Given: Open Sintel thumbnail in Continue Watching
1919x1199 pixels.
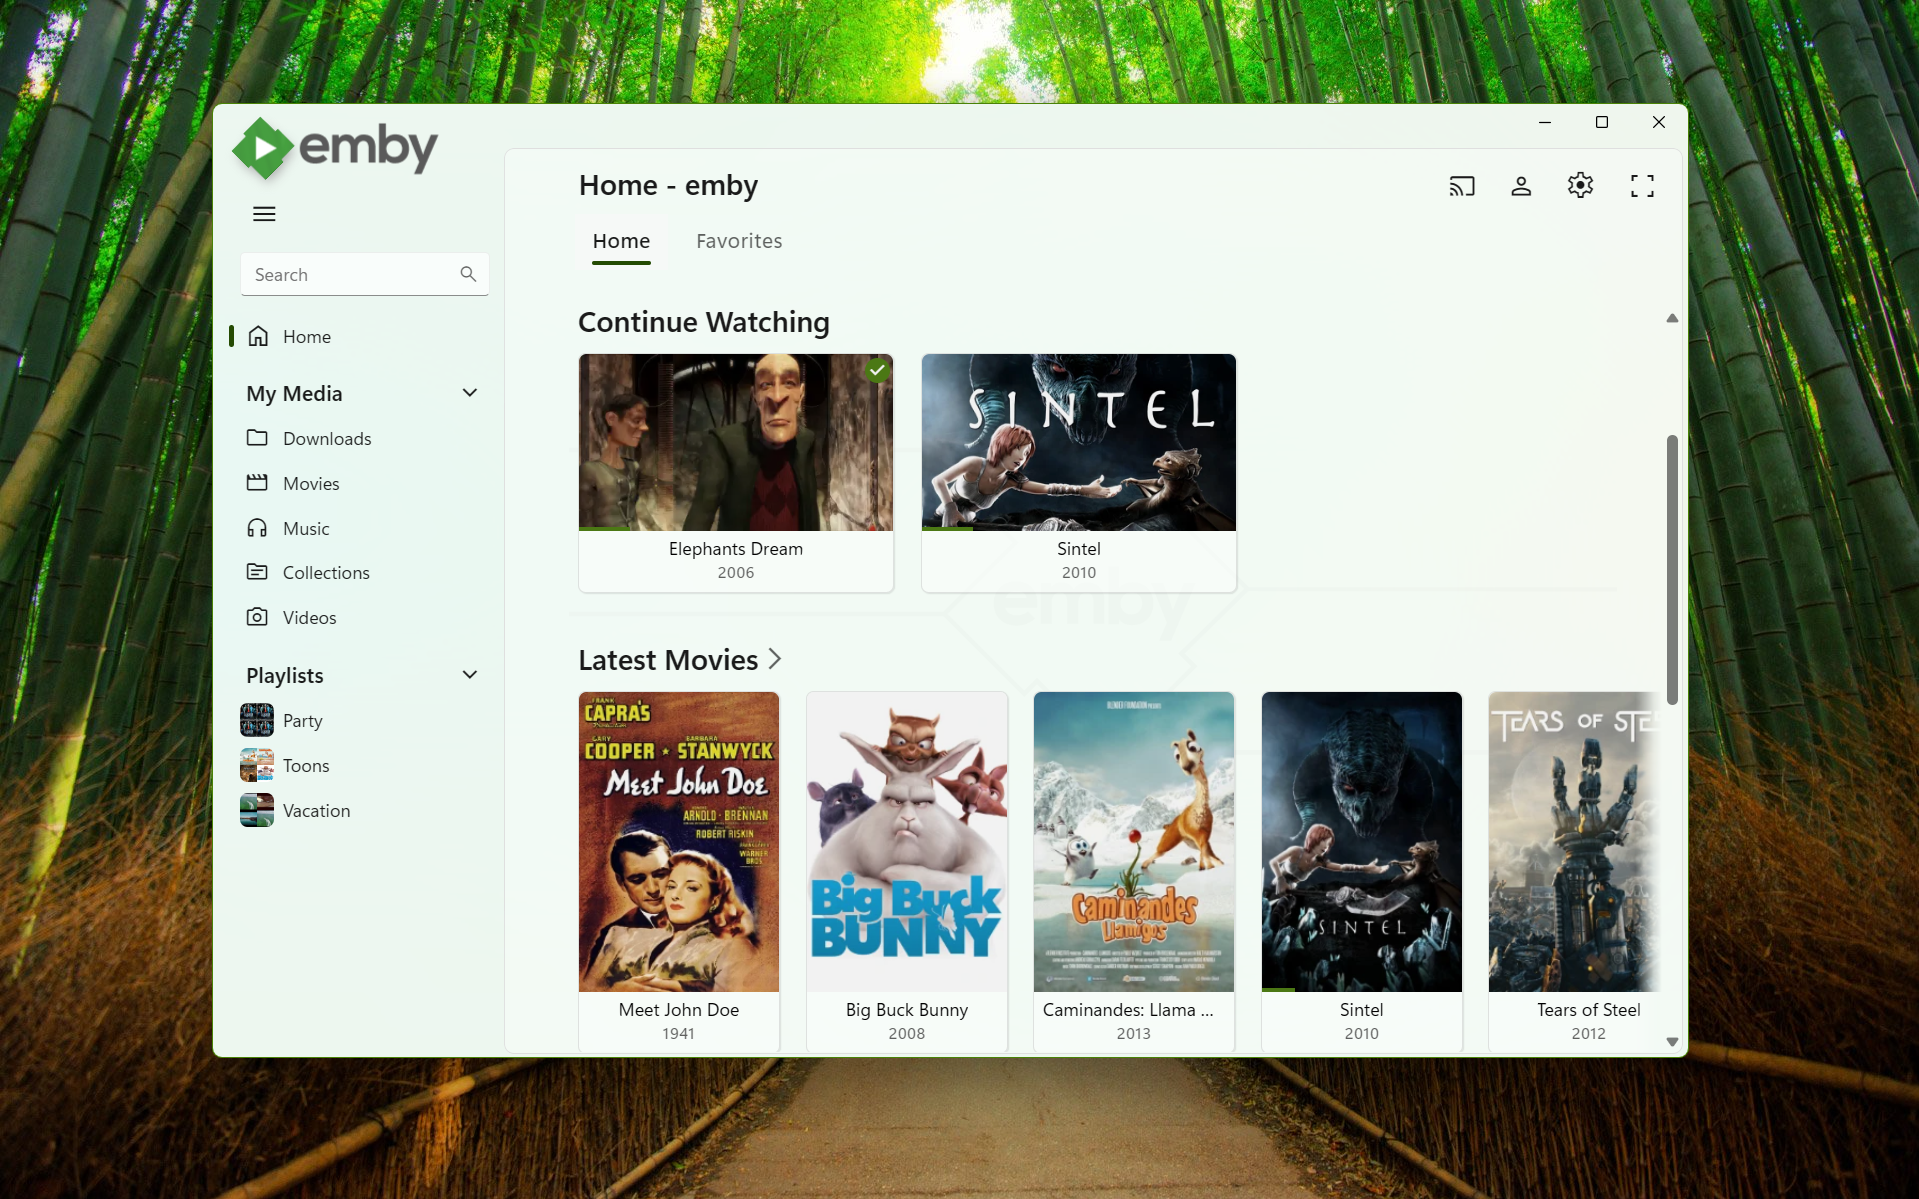Looking at the screenshot, I should [1079, 442].
